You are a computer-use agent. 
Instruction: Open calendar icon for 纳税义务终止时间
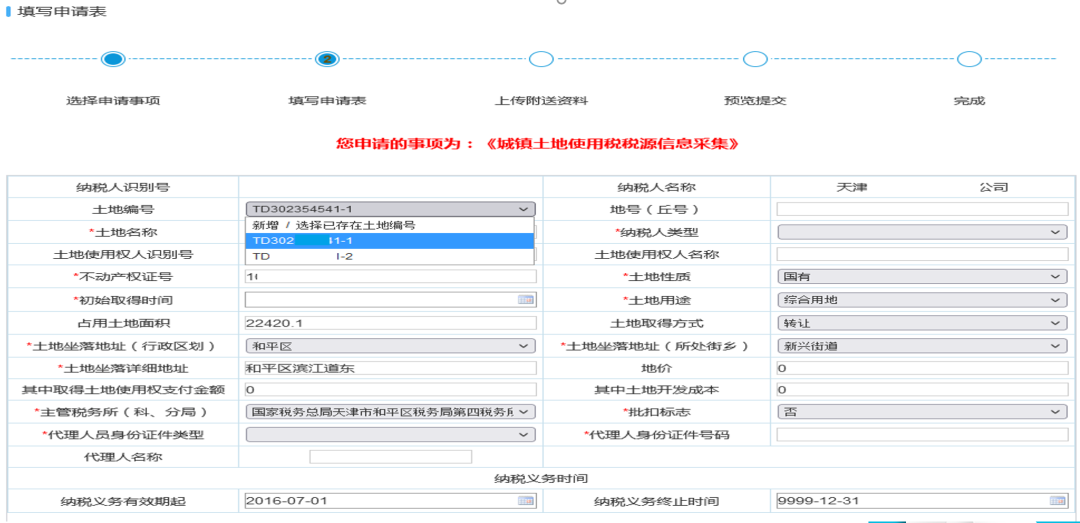tap(1057, 501)
